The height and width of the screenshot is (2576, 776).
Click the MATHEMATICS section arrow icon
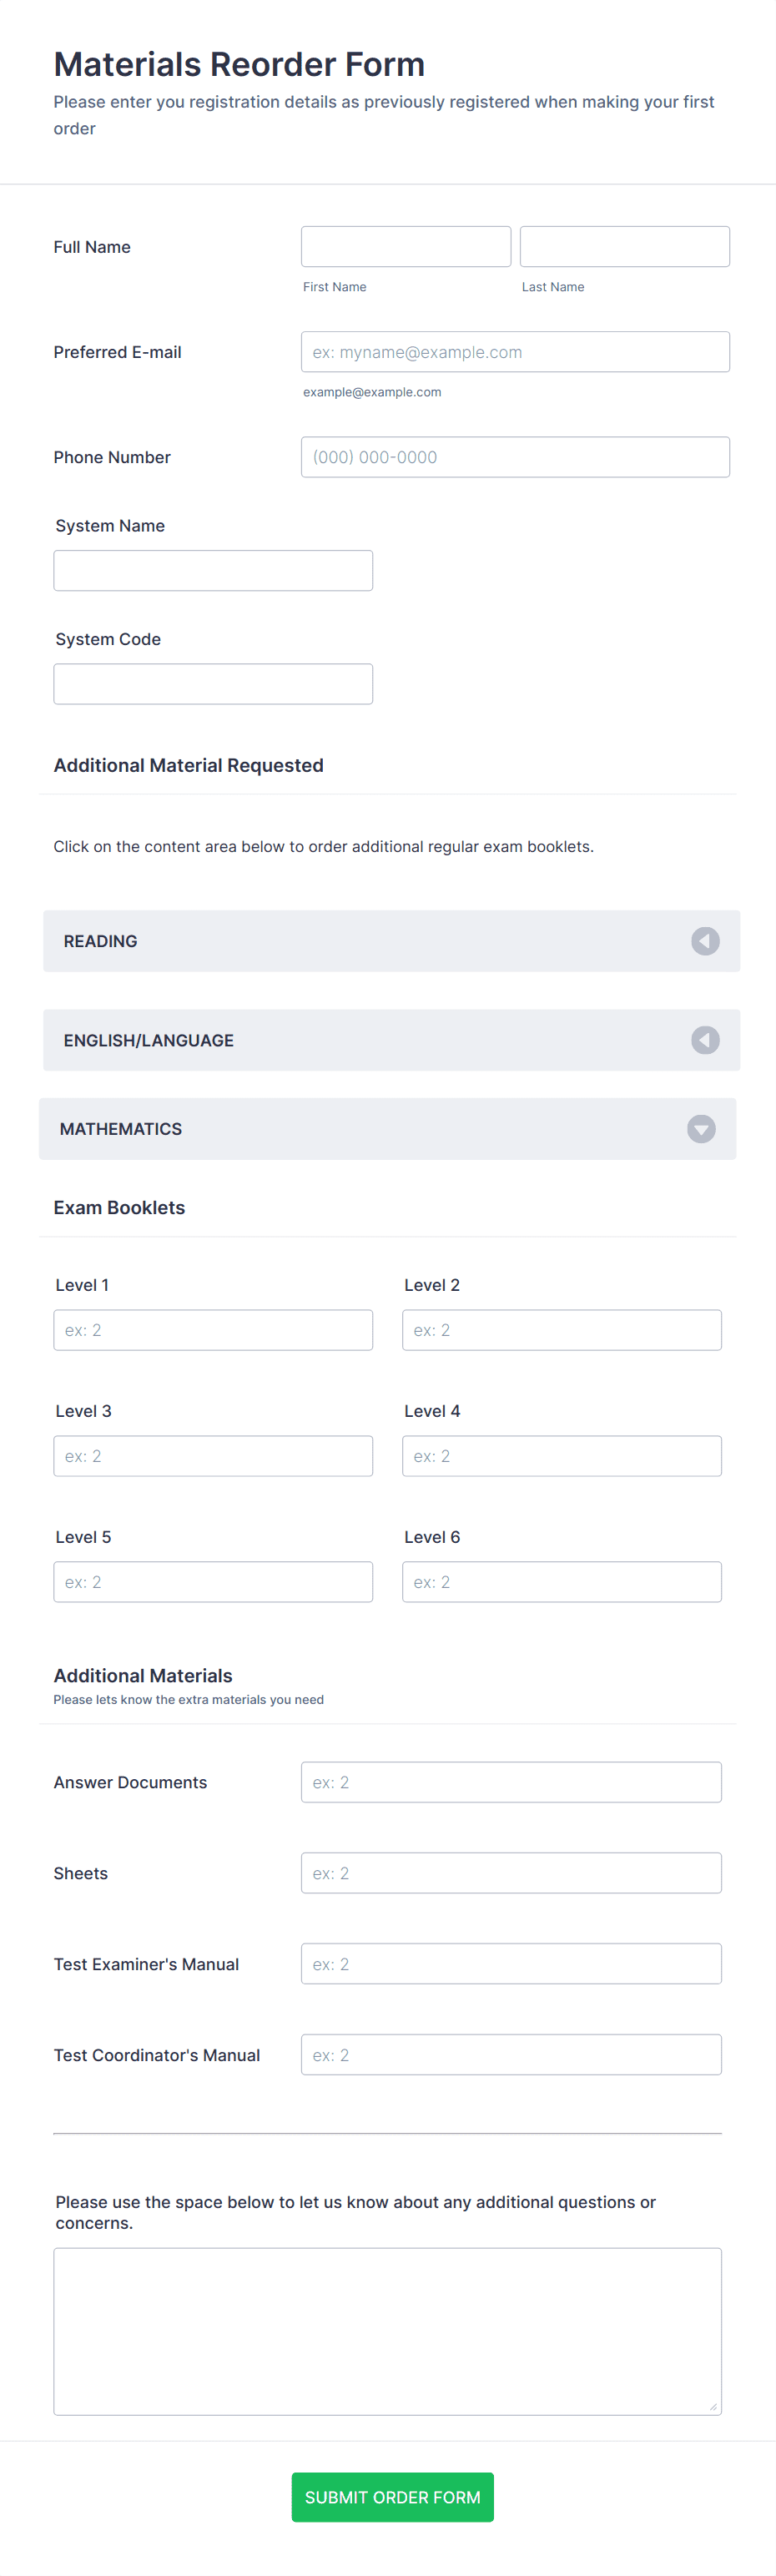700,1129
